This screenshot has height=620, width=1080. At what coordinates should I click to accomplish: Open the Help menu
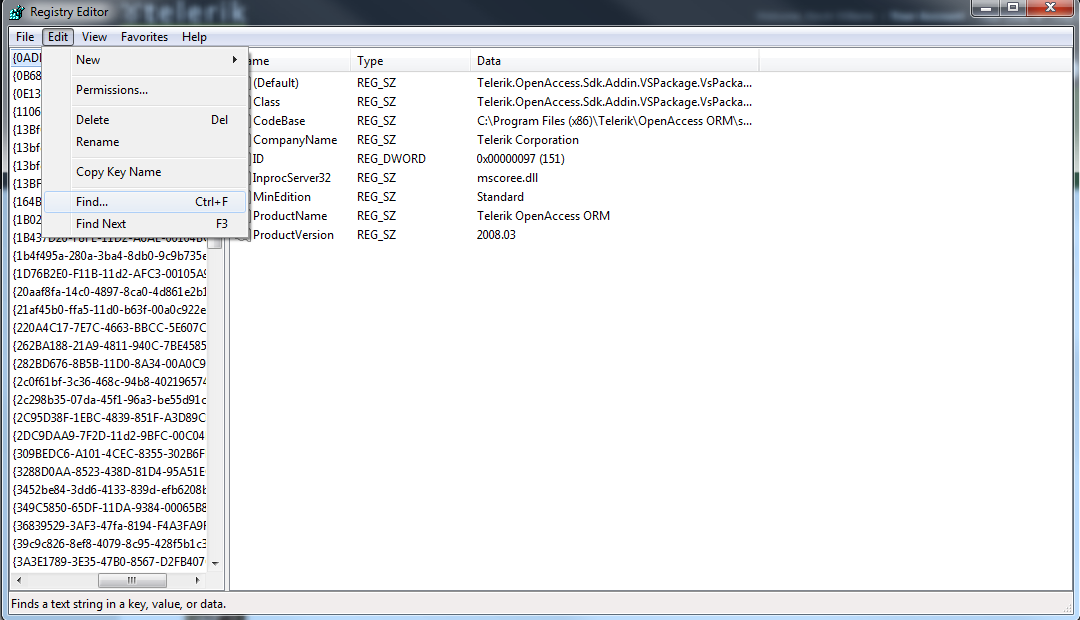pyautogui.click(x=194, y=37)
